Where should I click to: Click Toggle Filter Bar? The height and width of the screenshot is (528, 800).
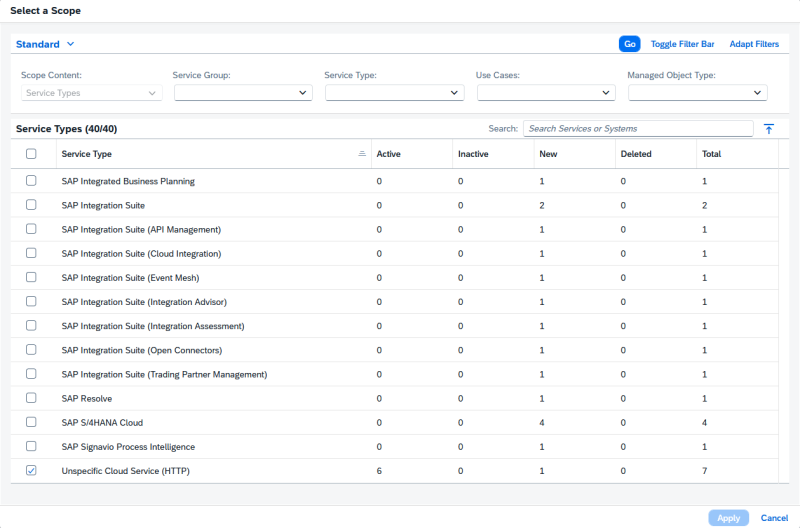[x=682, y=44]
